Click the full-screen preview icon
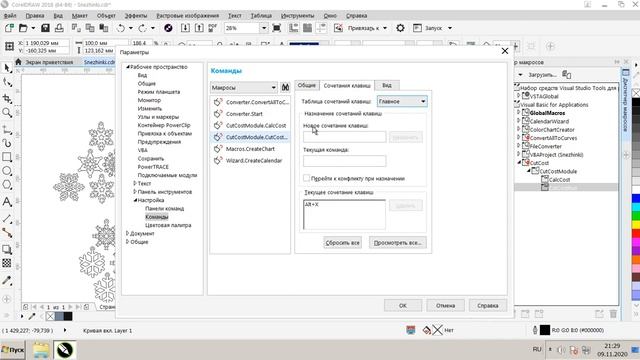 point(276,28)
